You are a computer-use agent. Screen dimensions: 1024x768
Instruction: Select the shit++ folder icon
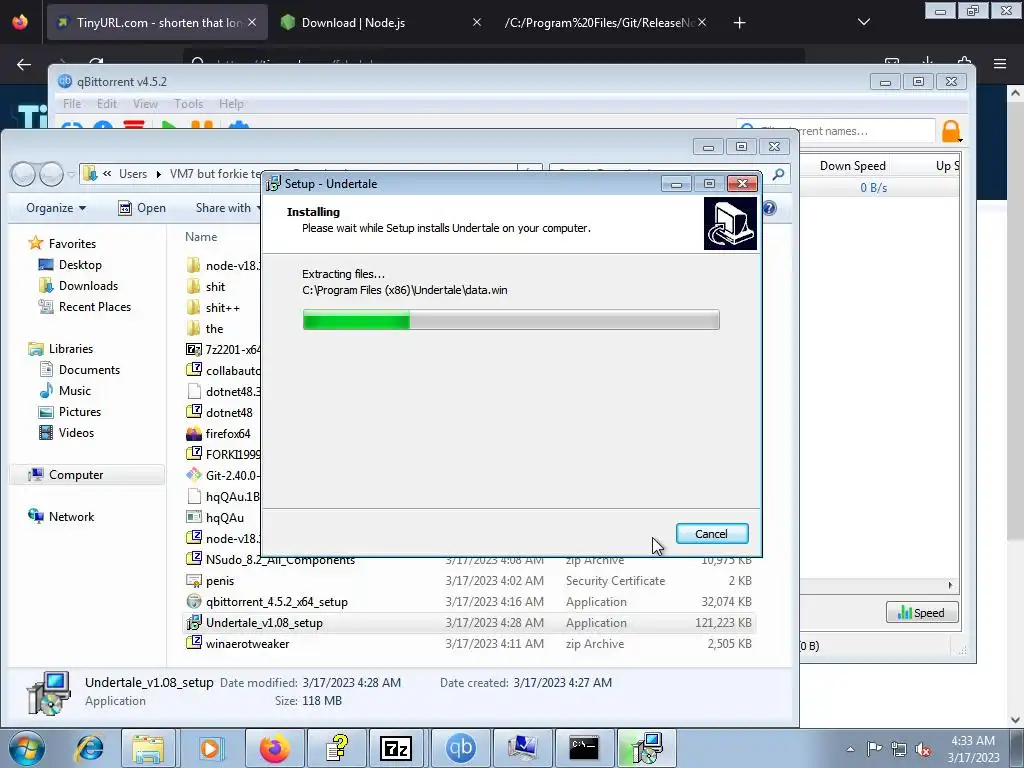click(x=193, y=308)
